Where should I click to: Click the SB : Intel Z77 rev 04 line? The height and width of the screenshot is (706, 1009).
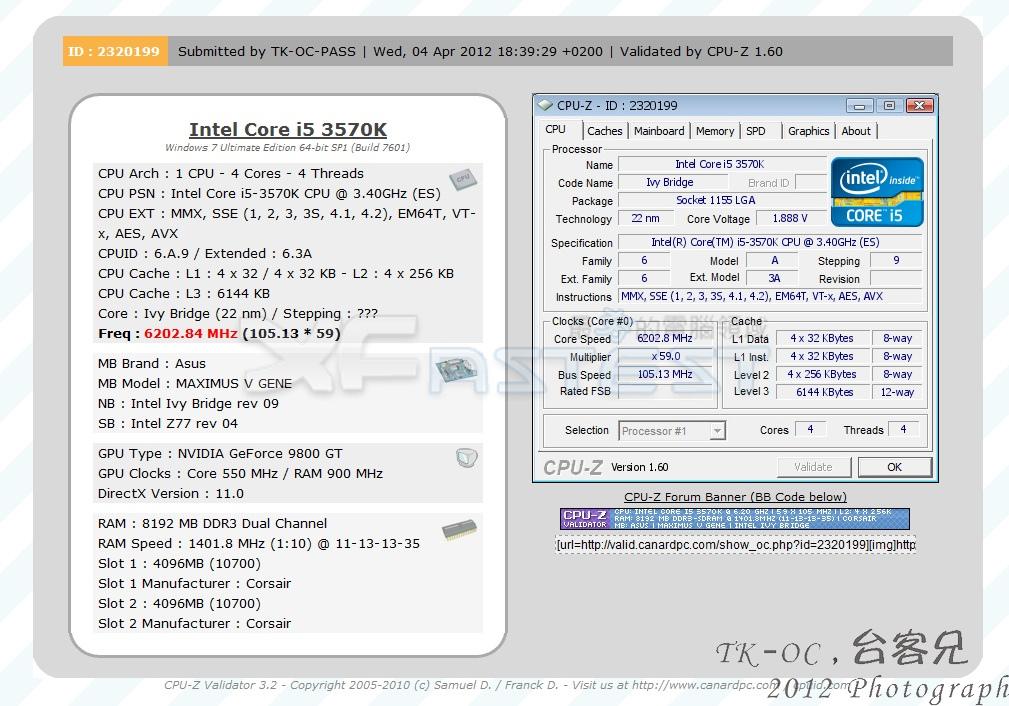[x=168, y=423]
